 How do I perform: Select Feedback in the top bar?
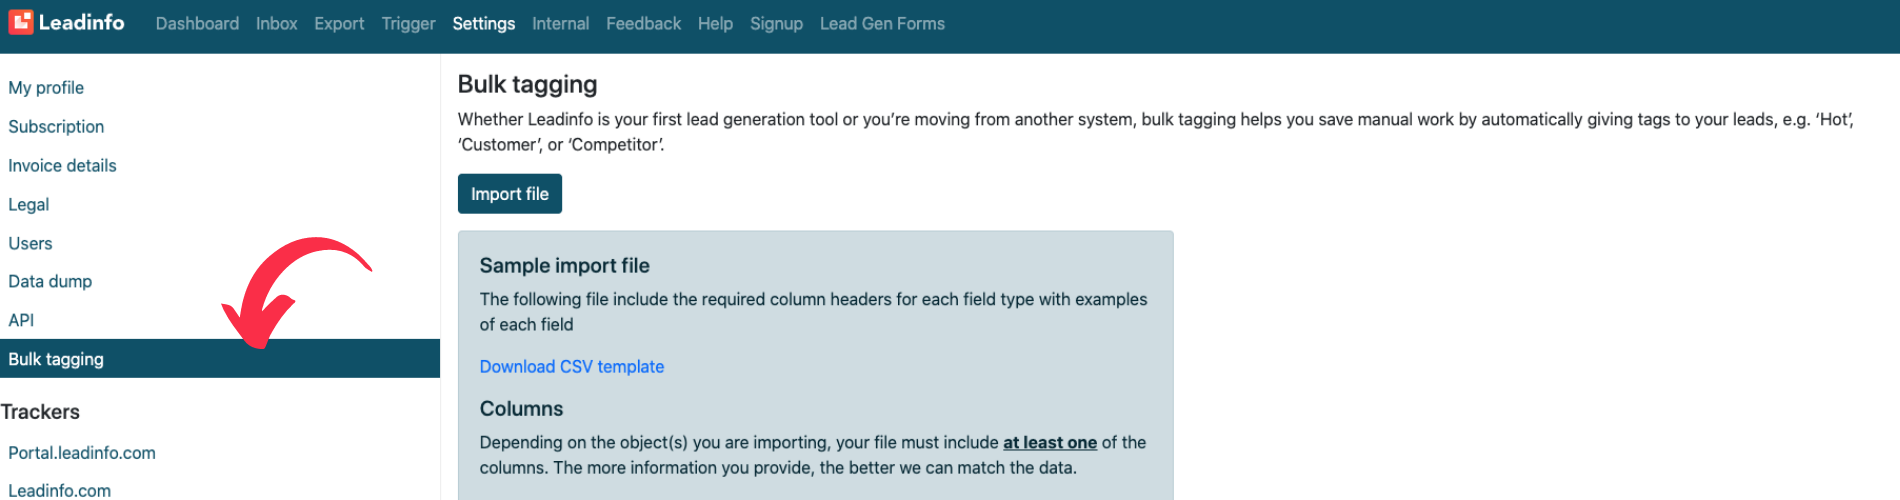coord(643,23)
